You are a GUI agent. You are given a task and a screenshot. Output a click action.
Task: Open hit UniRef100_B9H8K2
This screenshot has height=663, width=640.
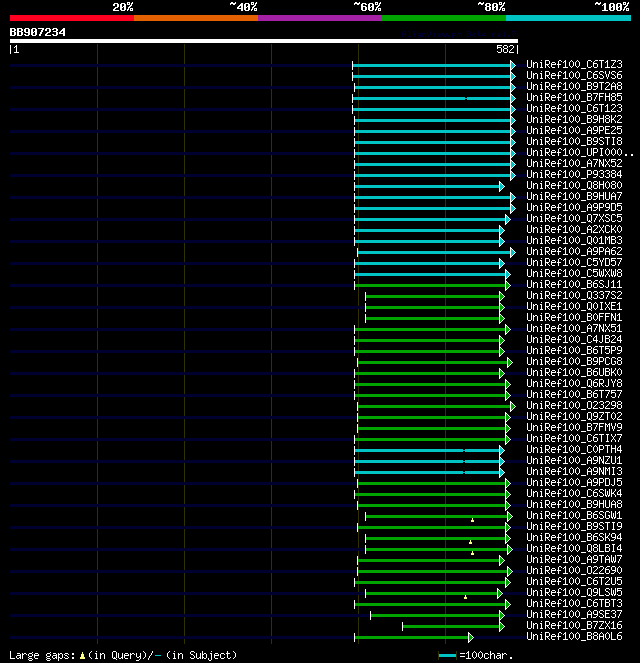click(574, 119)
